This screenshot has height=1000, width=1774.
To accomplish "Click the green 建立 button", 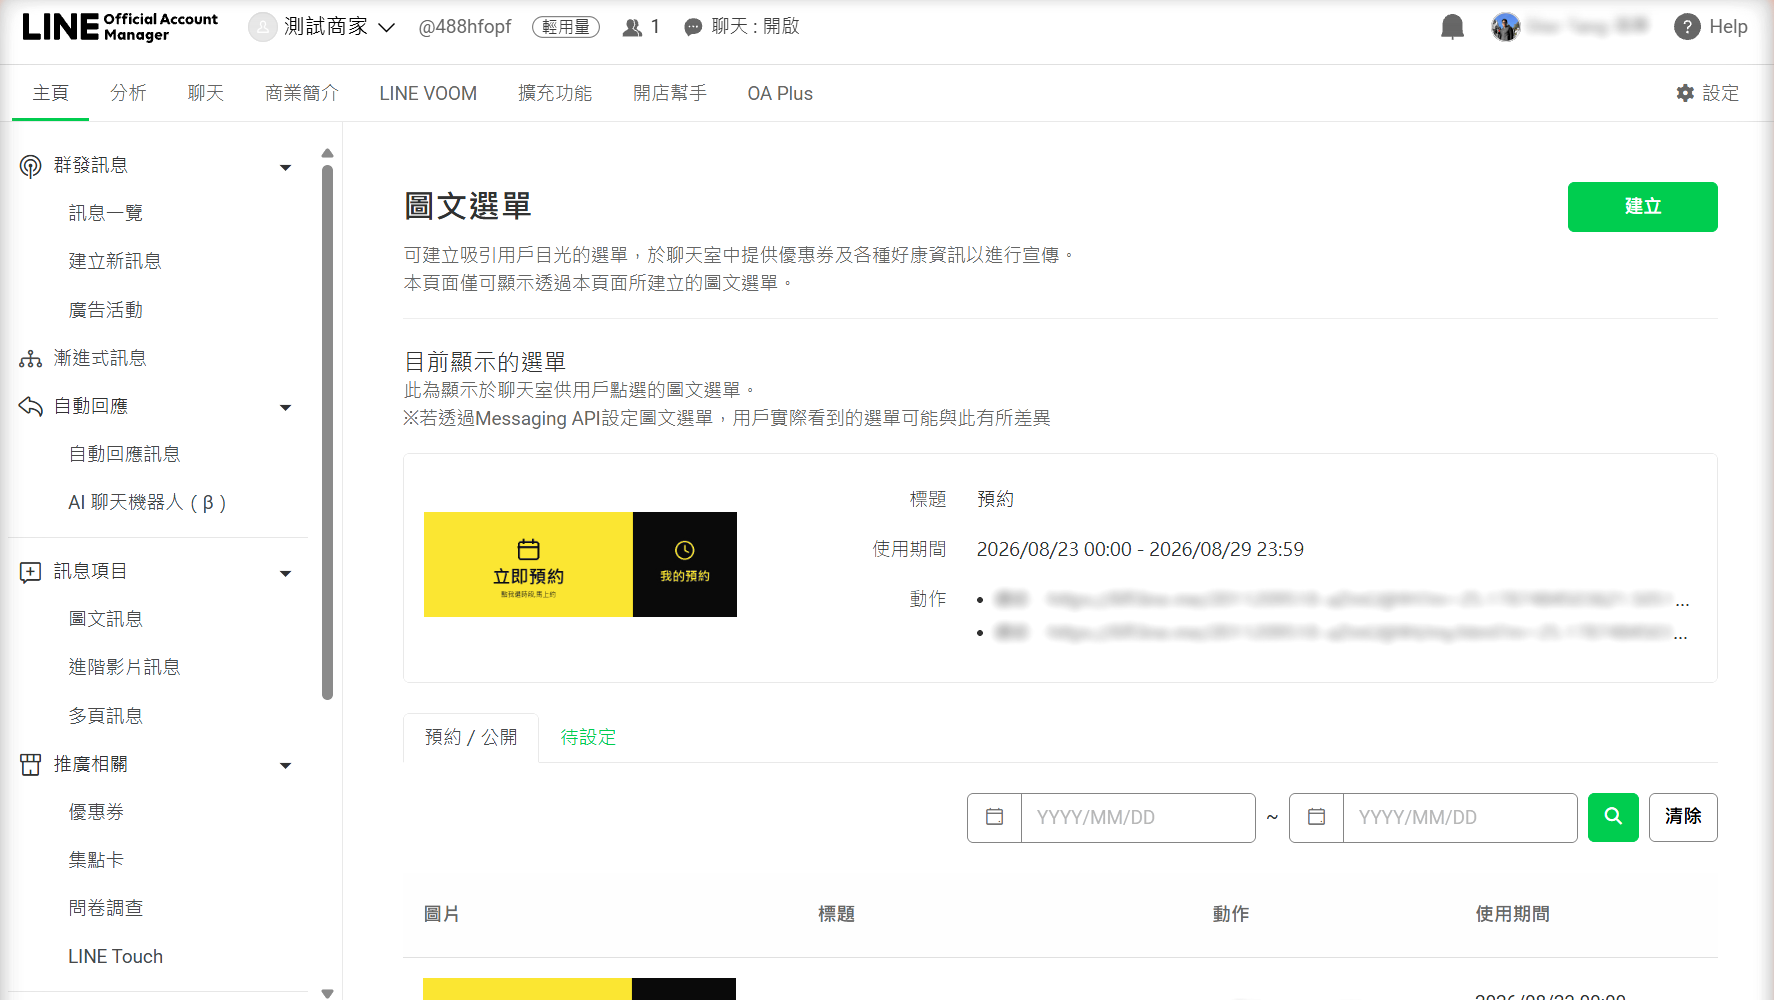I will click(x=1642, y=206).
